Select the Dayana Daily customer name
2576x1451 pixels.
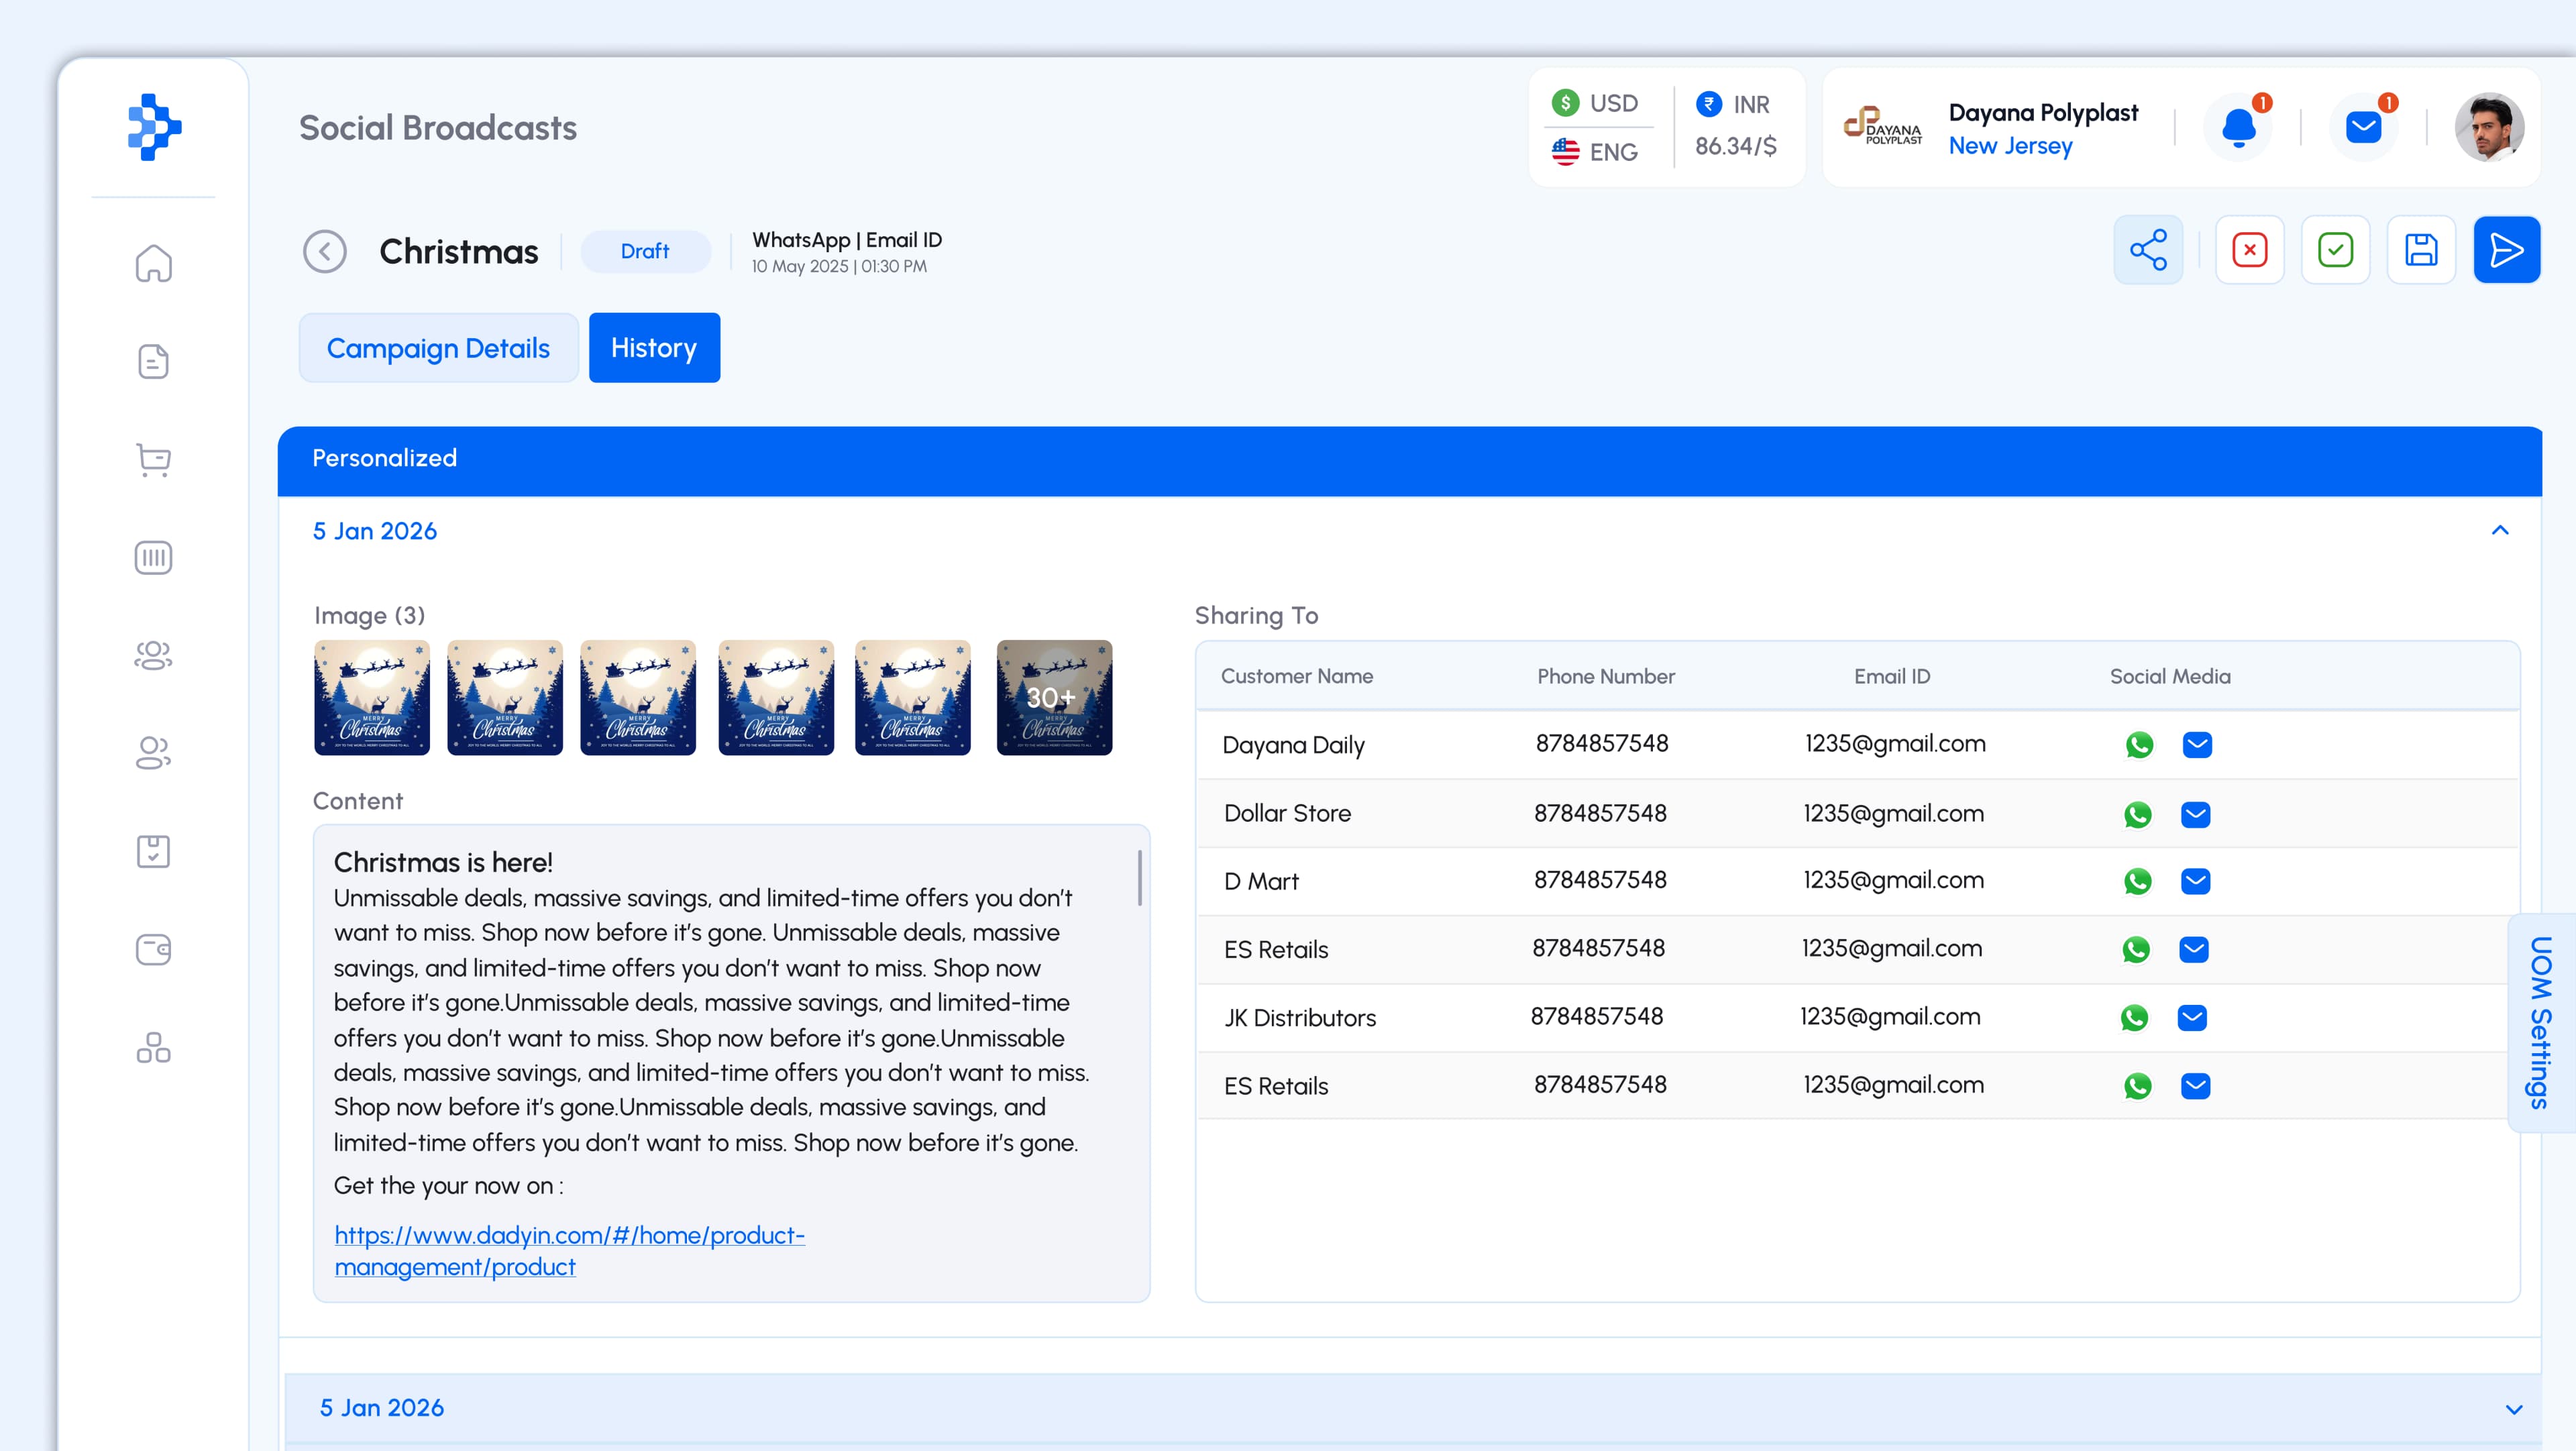coord(1293,745)
